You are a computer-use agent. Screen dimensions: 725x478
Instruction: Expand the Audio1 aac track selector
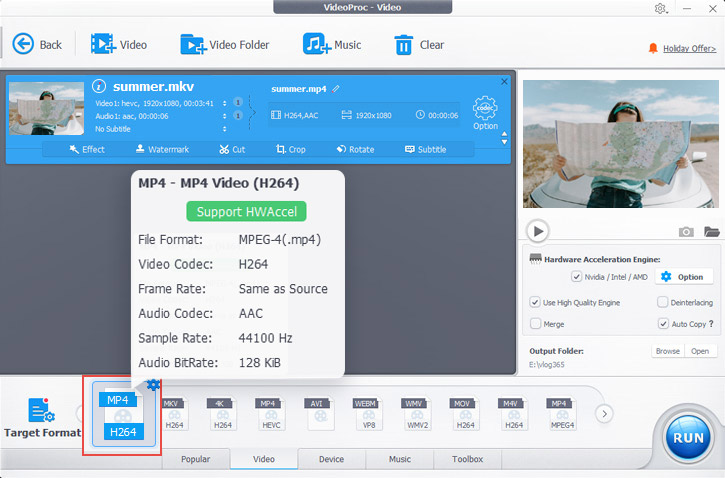click(224, 116)
